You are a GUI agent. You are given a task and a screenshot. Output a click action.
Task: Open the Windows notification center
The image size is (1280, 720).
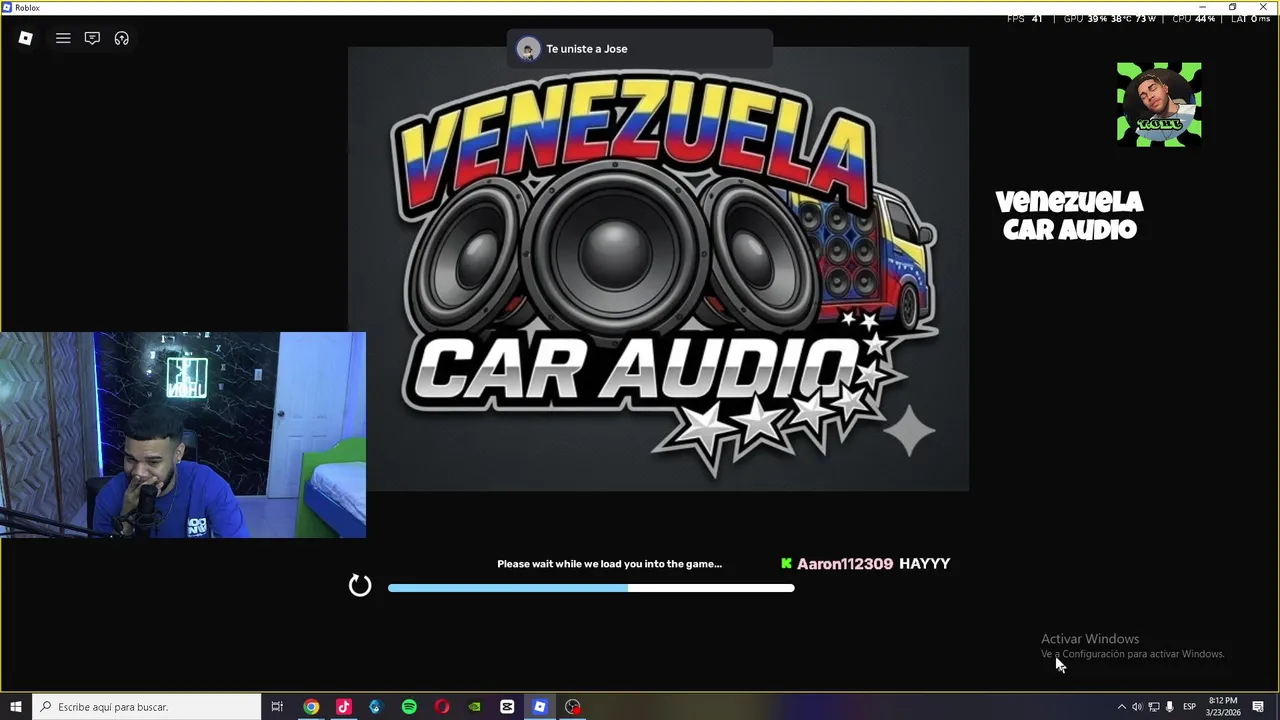click(1258, 707)
